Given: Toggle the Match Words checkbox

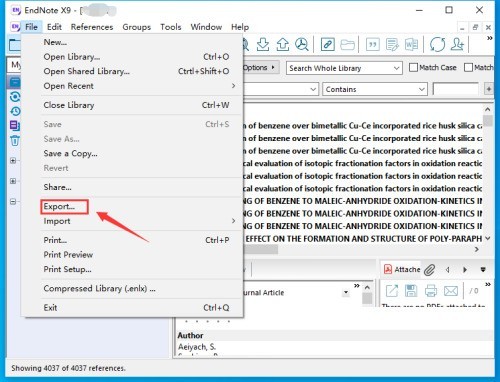Looking at the screenshot, I should tap(468, 68).
